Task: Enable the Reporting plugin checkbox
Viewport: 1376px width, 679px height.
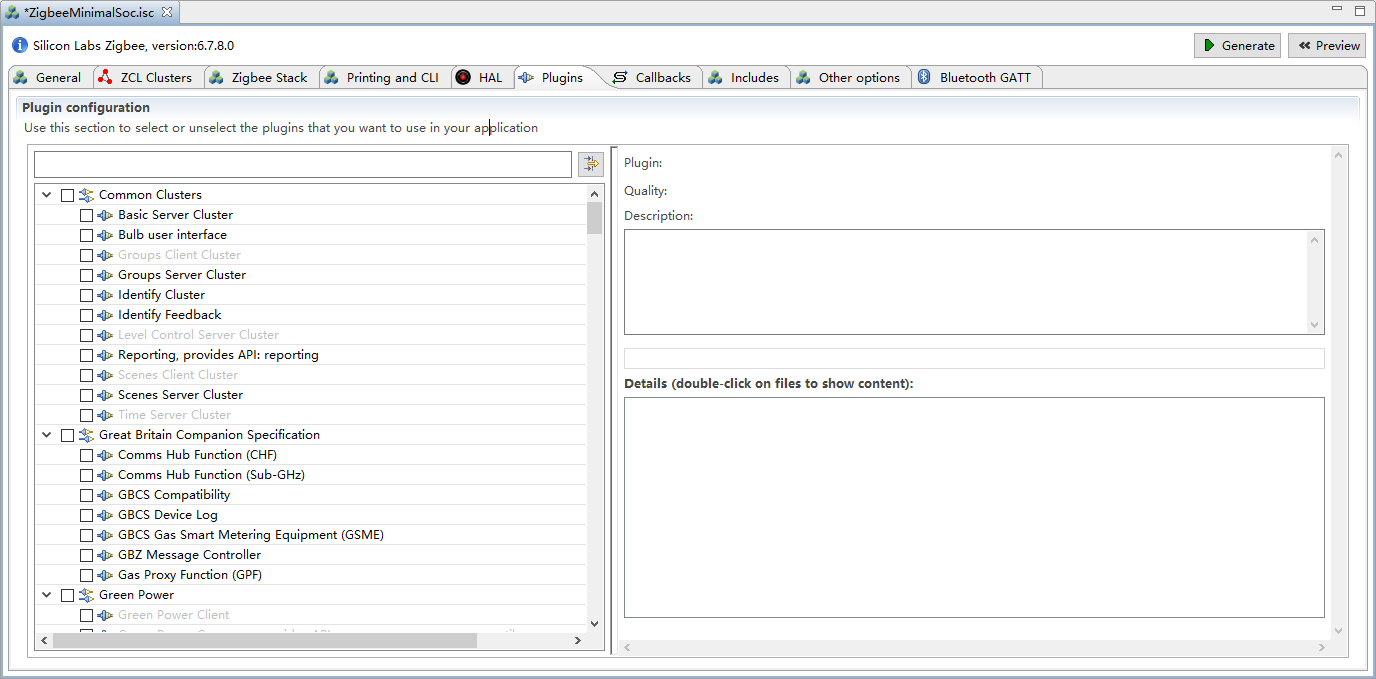Action: 86,355
